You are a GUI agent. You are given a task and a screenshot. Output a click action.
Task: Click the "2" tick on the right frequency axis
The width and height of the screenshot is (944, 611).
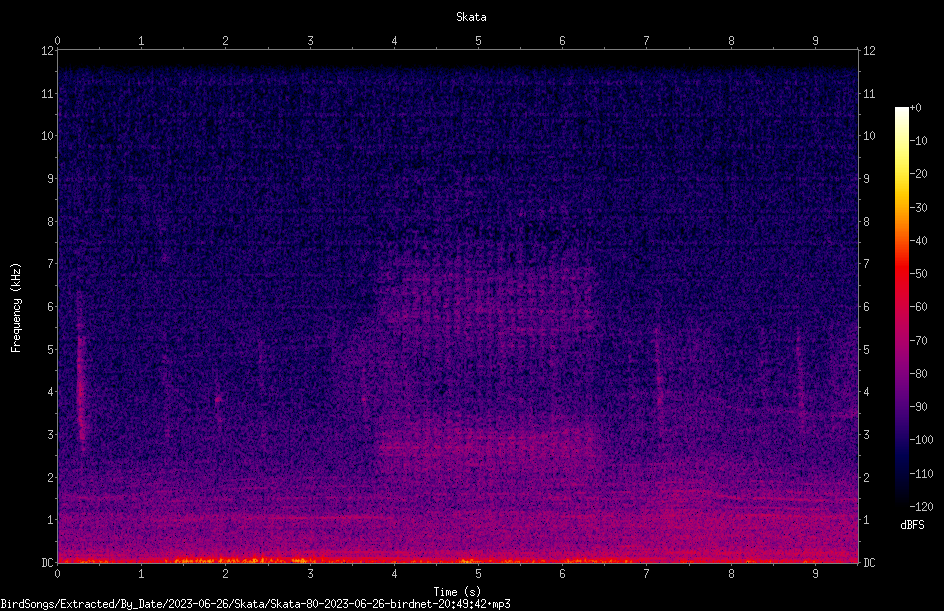click(x=866, y=477)
